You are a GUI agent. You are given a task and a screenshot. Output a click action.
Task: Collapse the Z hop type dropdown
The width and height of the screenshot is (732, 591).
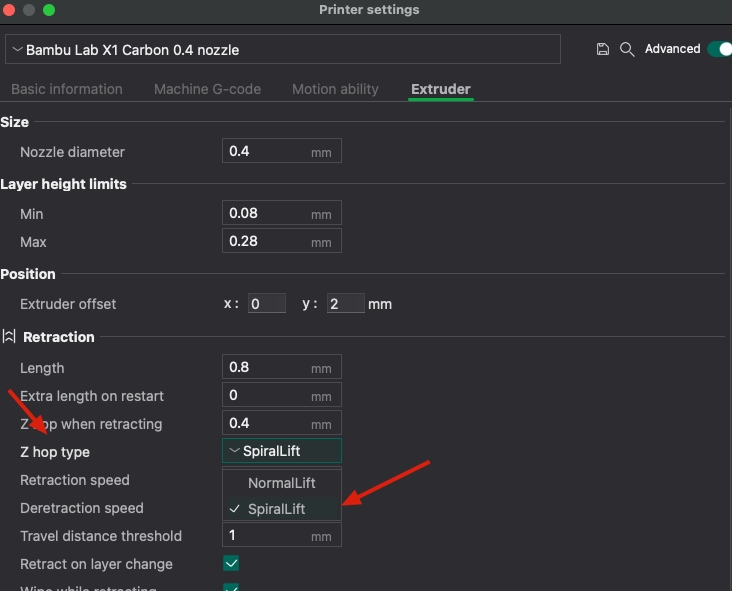tap(281, 451)
